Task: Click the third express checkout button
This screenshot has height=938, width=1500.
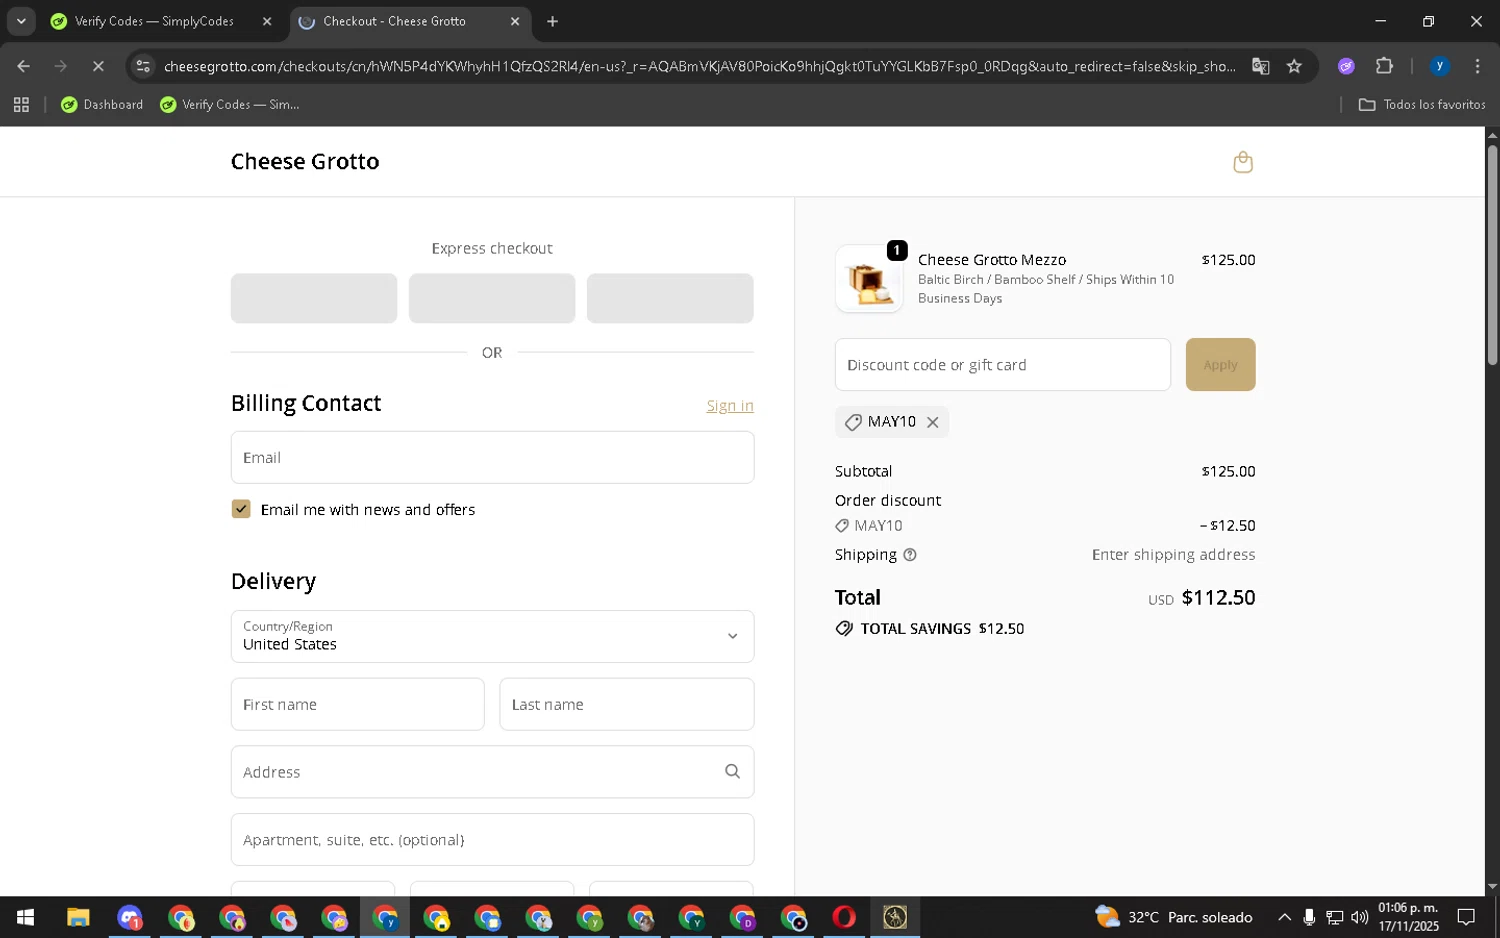Action: [x=670, y=298]
